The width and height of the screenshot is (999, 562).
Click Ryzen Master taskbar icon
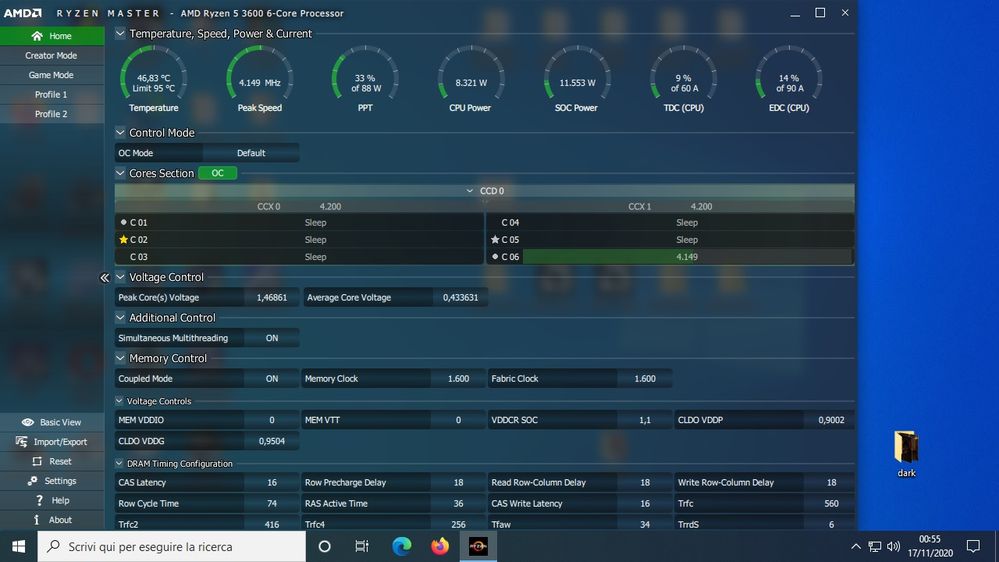click(x=478, y=546)
